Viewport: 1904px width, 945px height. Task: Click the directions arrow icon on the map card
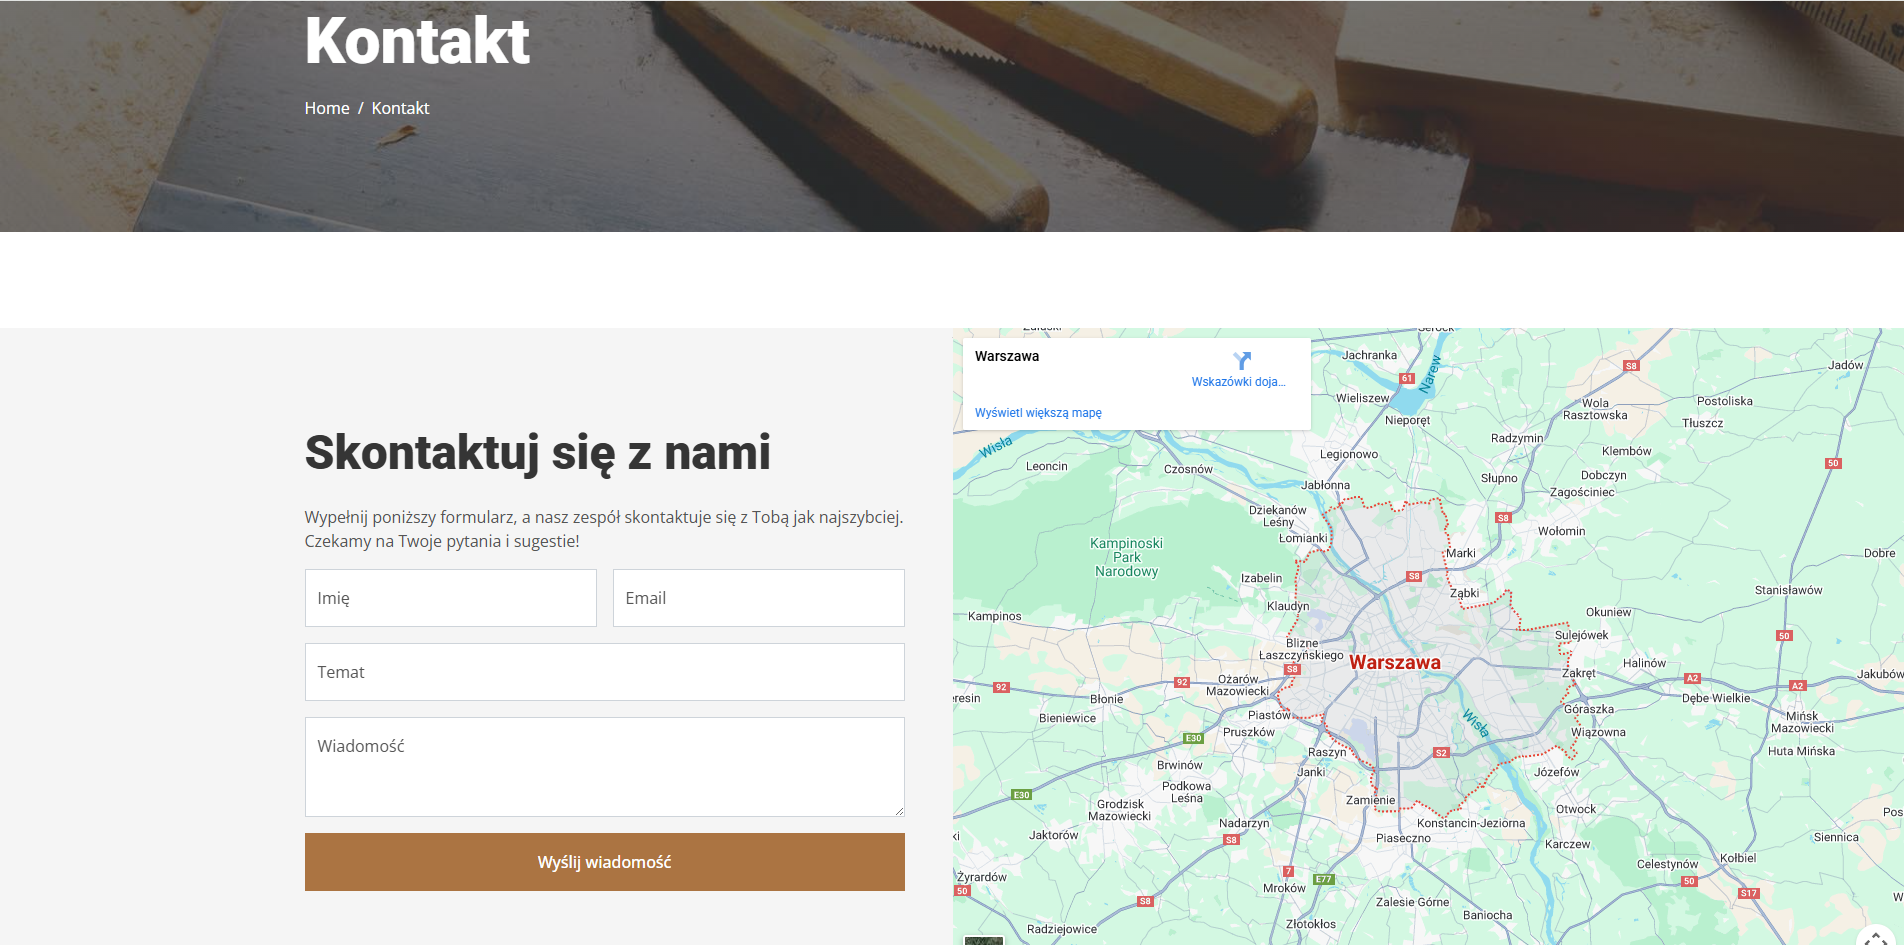(x=1241, y=361)
